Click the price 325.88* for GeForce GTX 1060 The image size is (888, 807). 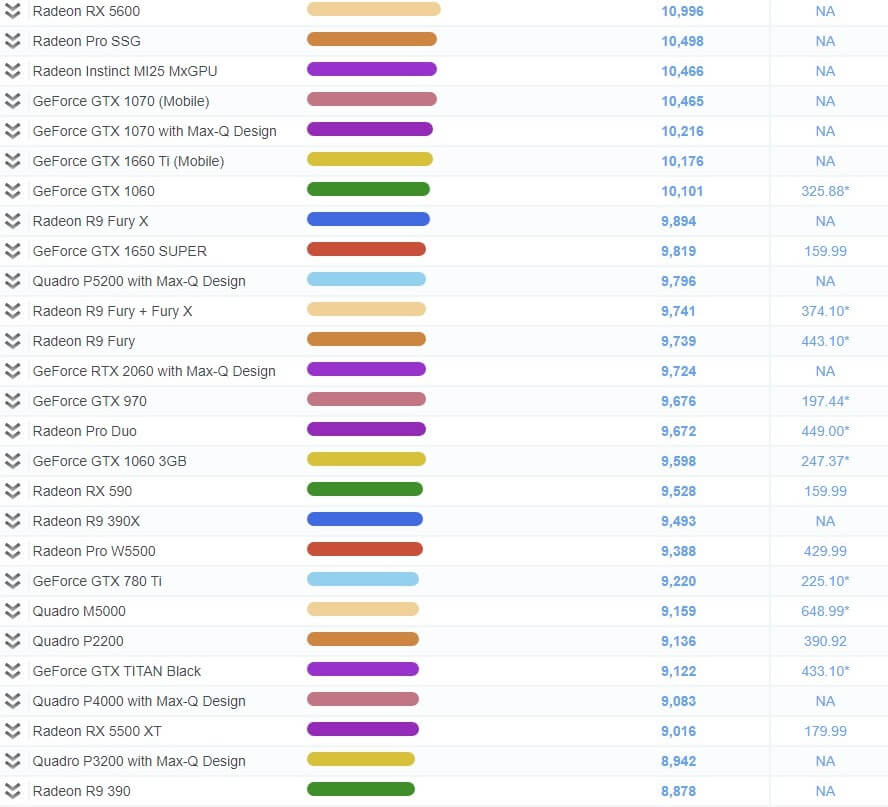[x=825, y=191]
